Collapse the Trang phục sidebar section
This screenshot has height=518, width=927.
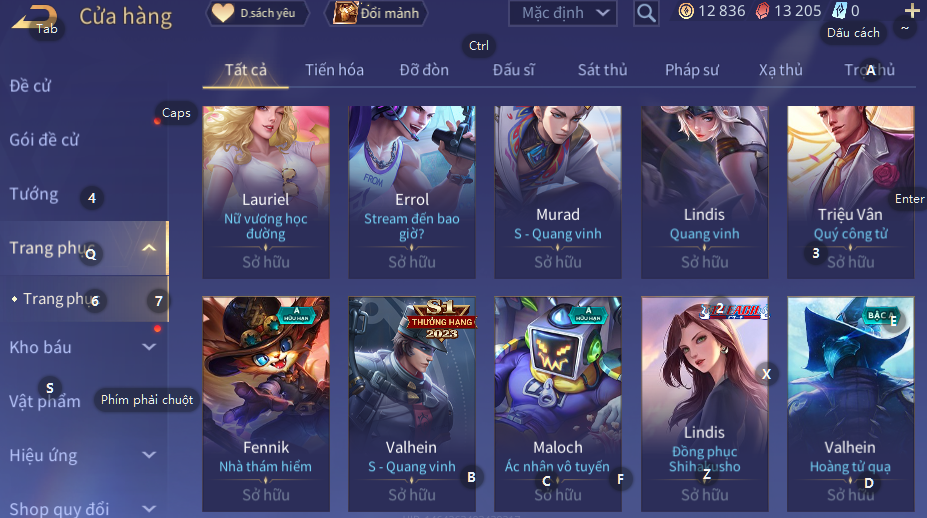coord(149,248)
